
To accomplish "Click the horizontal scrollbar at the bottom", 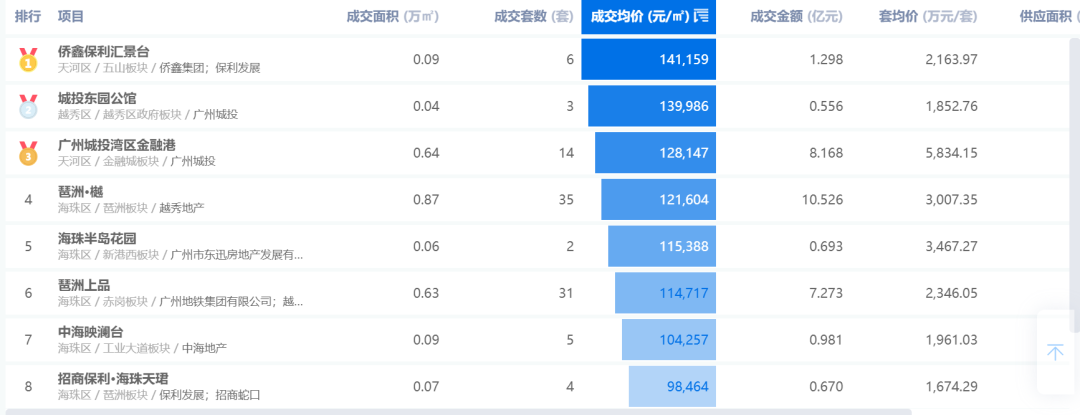I will click(459, 412).
